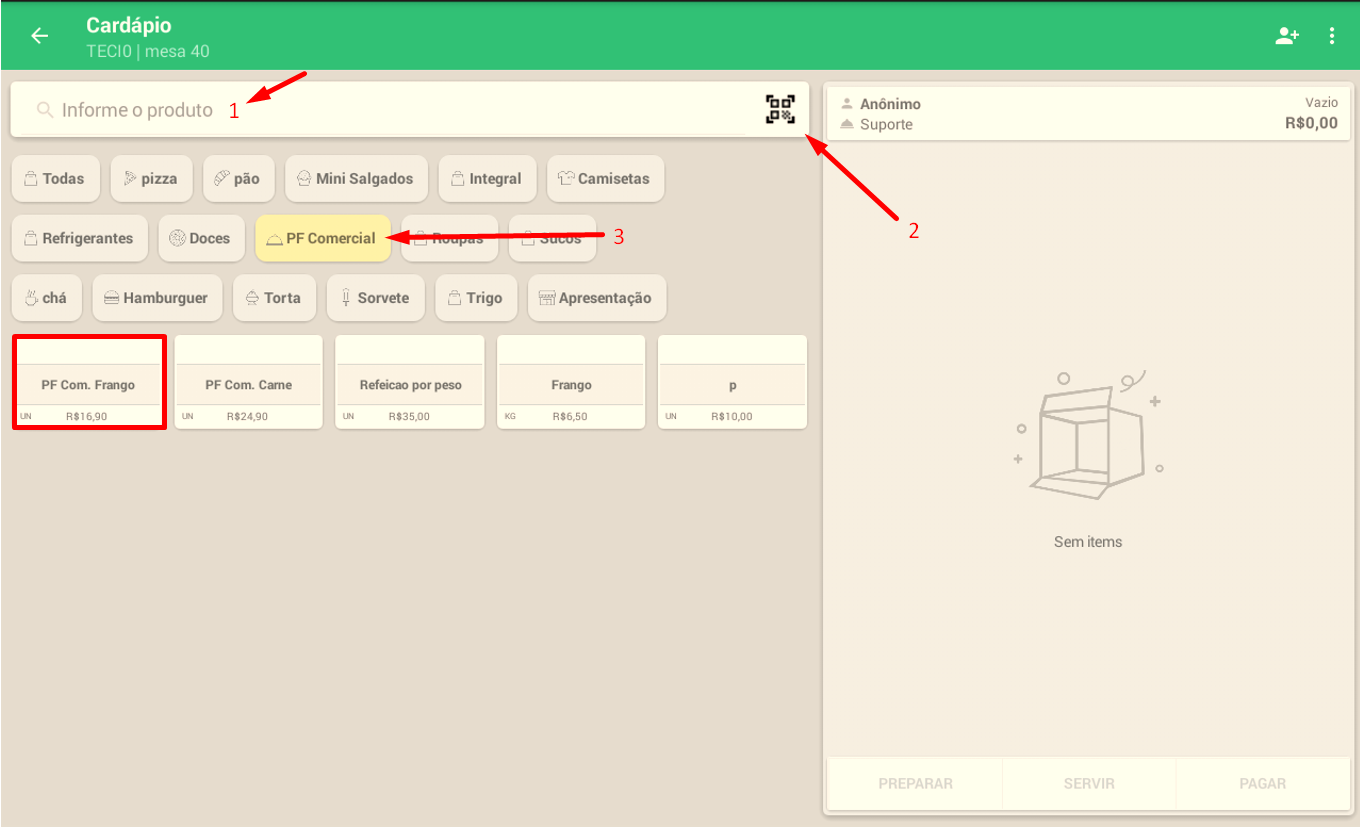Click the PAGAR button
Image resolution: width=1360 pixels, height=827 pixels.
1263,784
